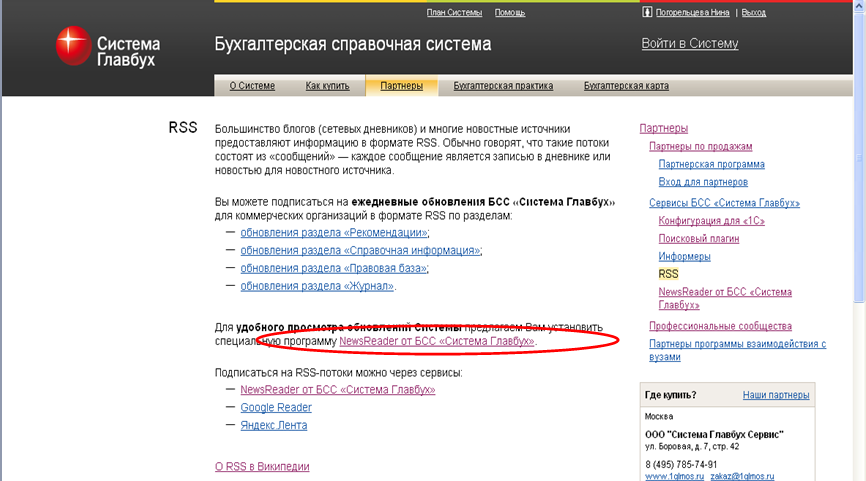Screen dimensions: 866x481
Task: Click the Система Главбух red logo
Action: click(x=73, y=45)
